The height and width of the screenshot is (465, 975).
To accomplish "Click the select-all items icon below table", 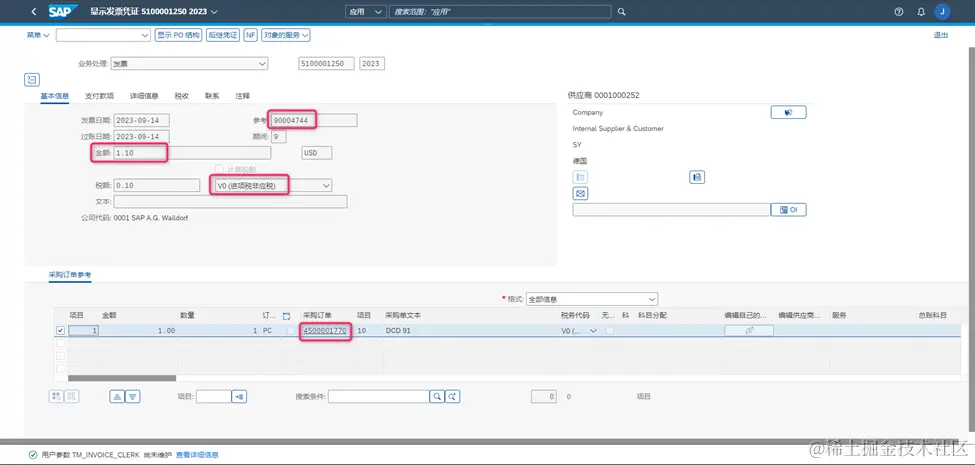I will tap(57, 396).
